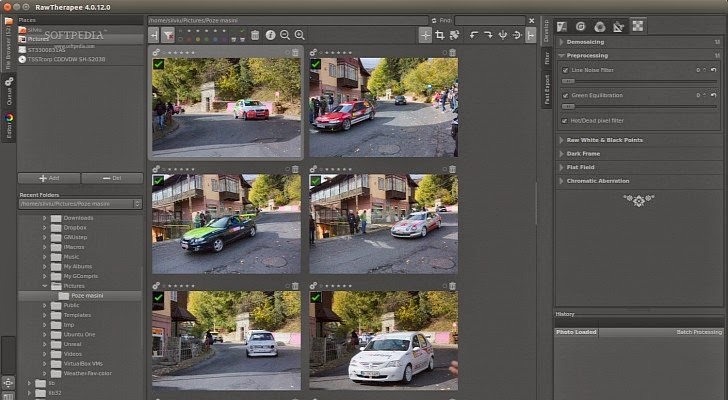Rotate selected images left
Screen dimensions: 728x400
(x=474, y=35)
